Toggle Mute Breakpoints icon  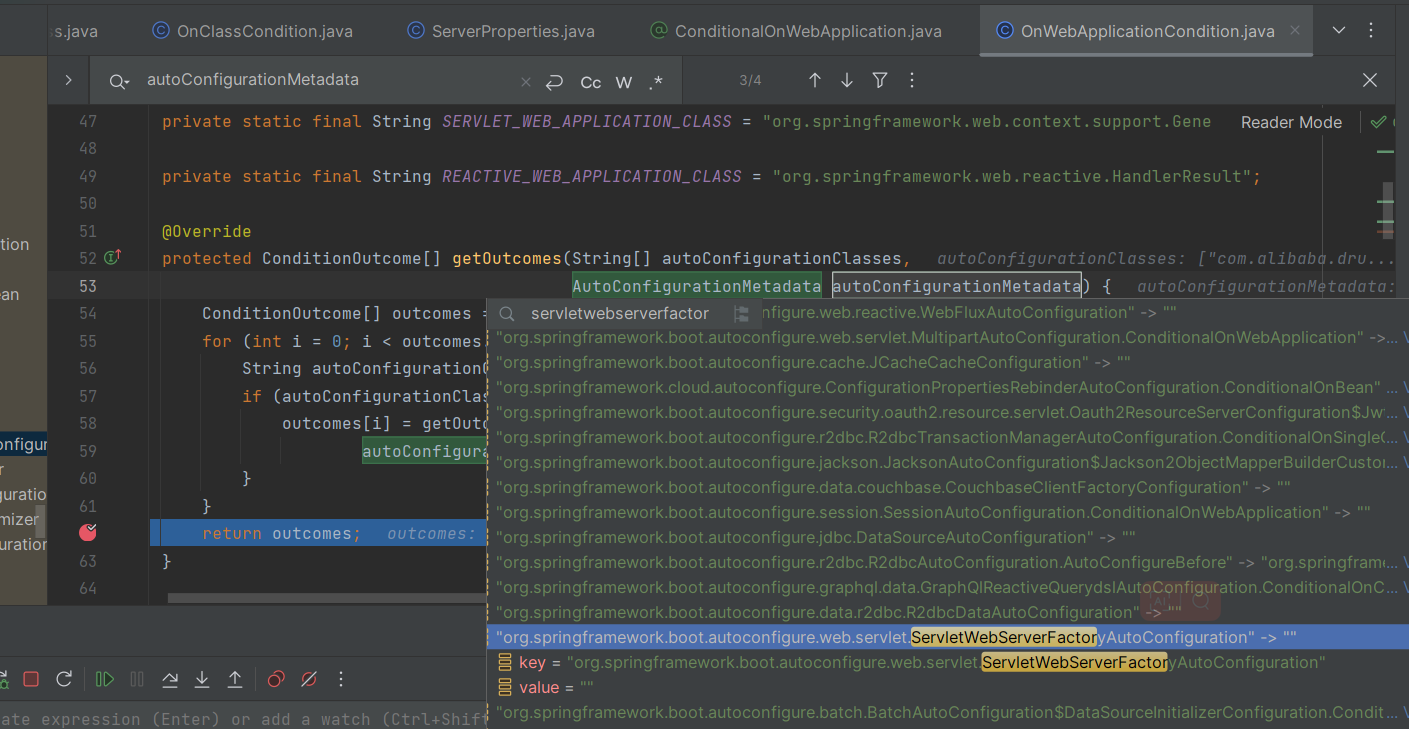(x=309, y=679)
